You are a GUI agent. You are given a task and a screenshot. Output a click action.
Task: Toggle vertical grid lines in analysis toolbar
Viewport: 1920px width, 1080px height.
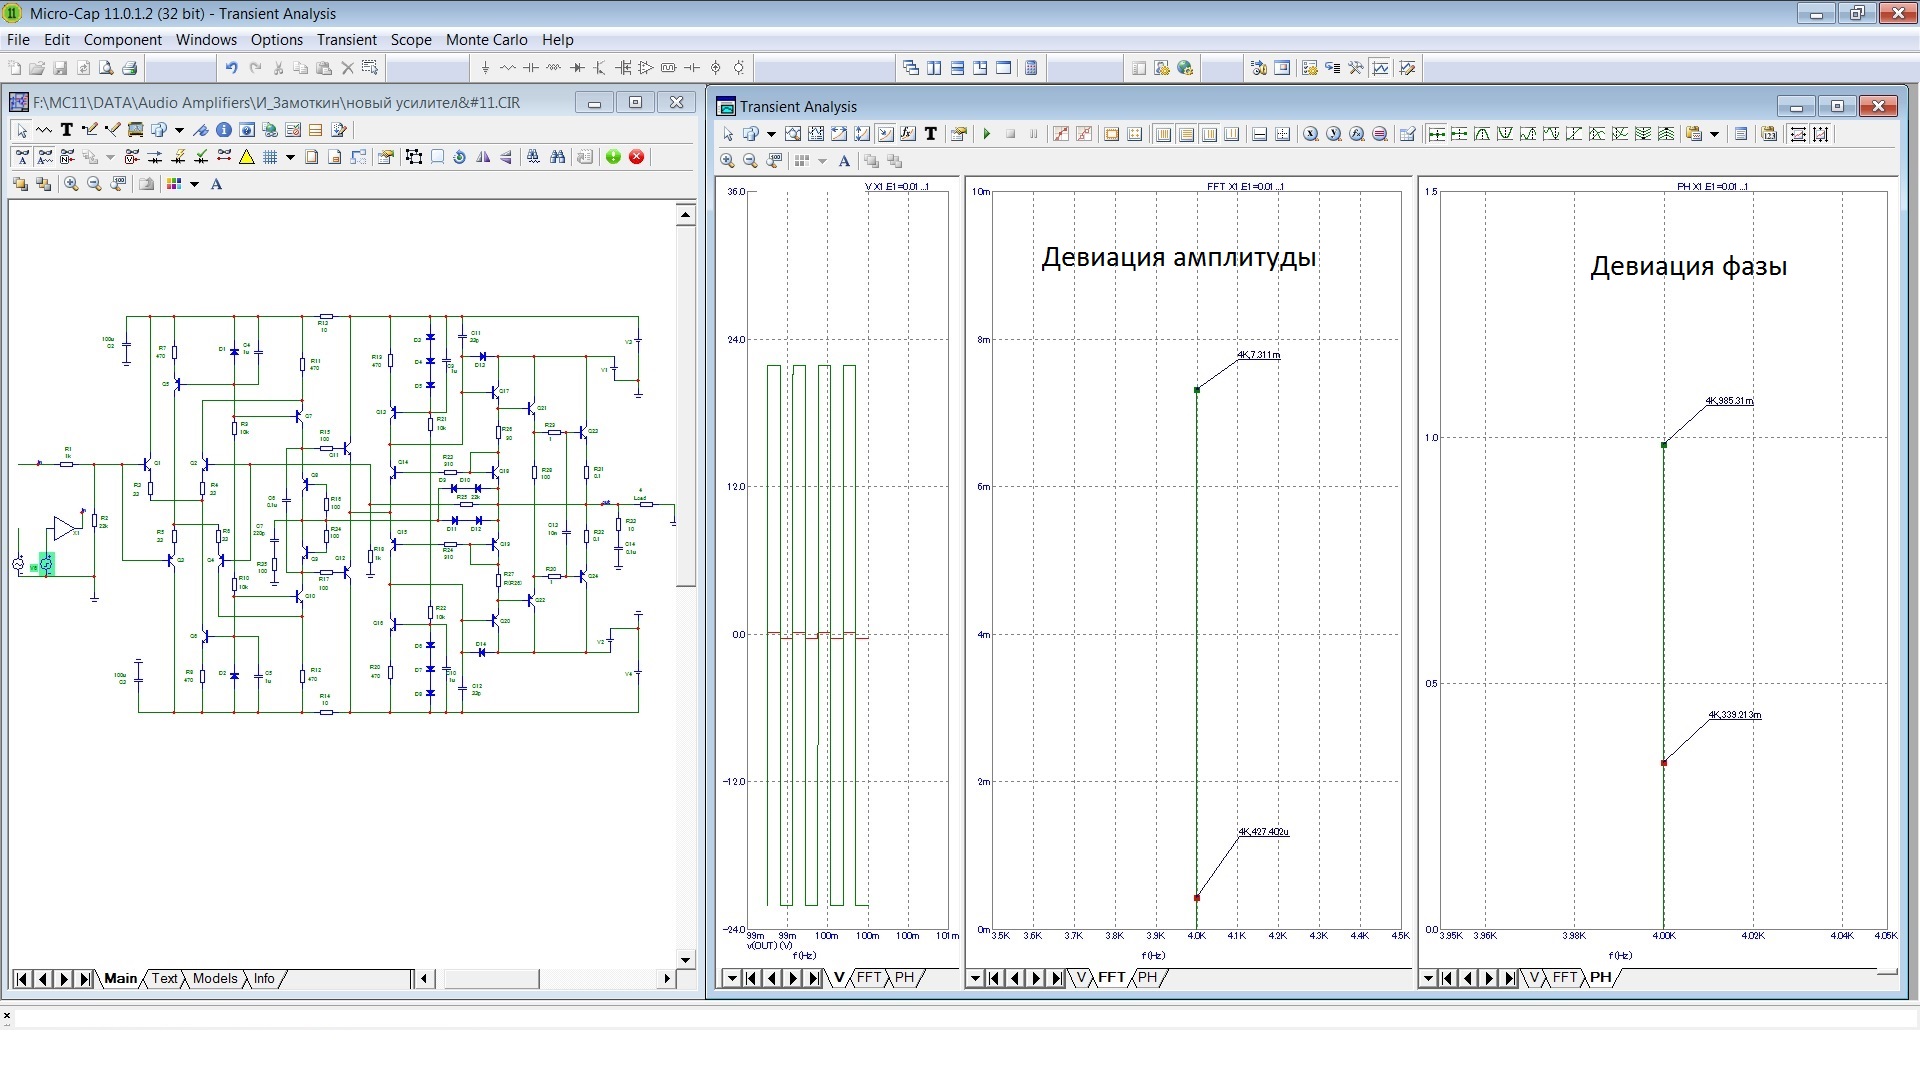coord(1163,133)
